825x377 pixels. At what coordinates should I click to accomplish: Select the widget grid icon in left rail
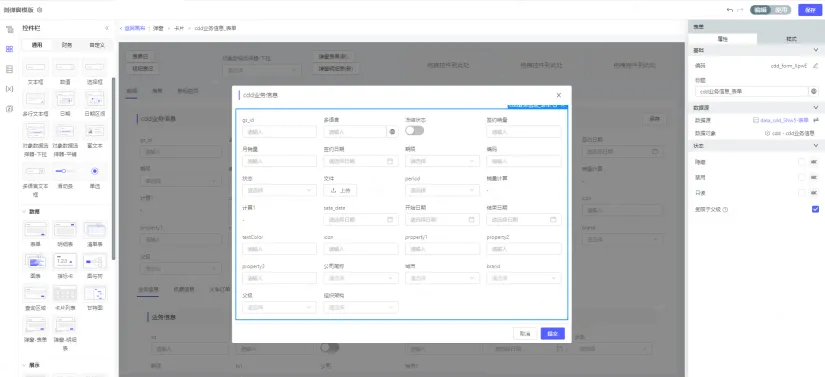tap(9, 49)
